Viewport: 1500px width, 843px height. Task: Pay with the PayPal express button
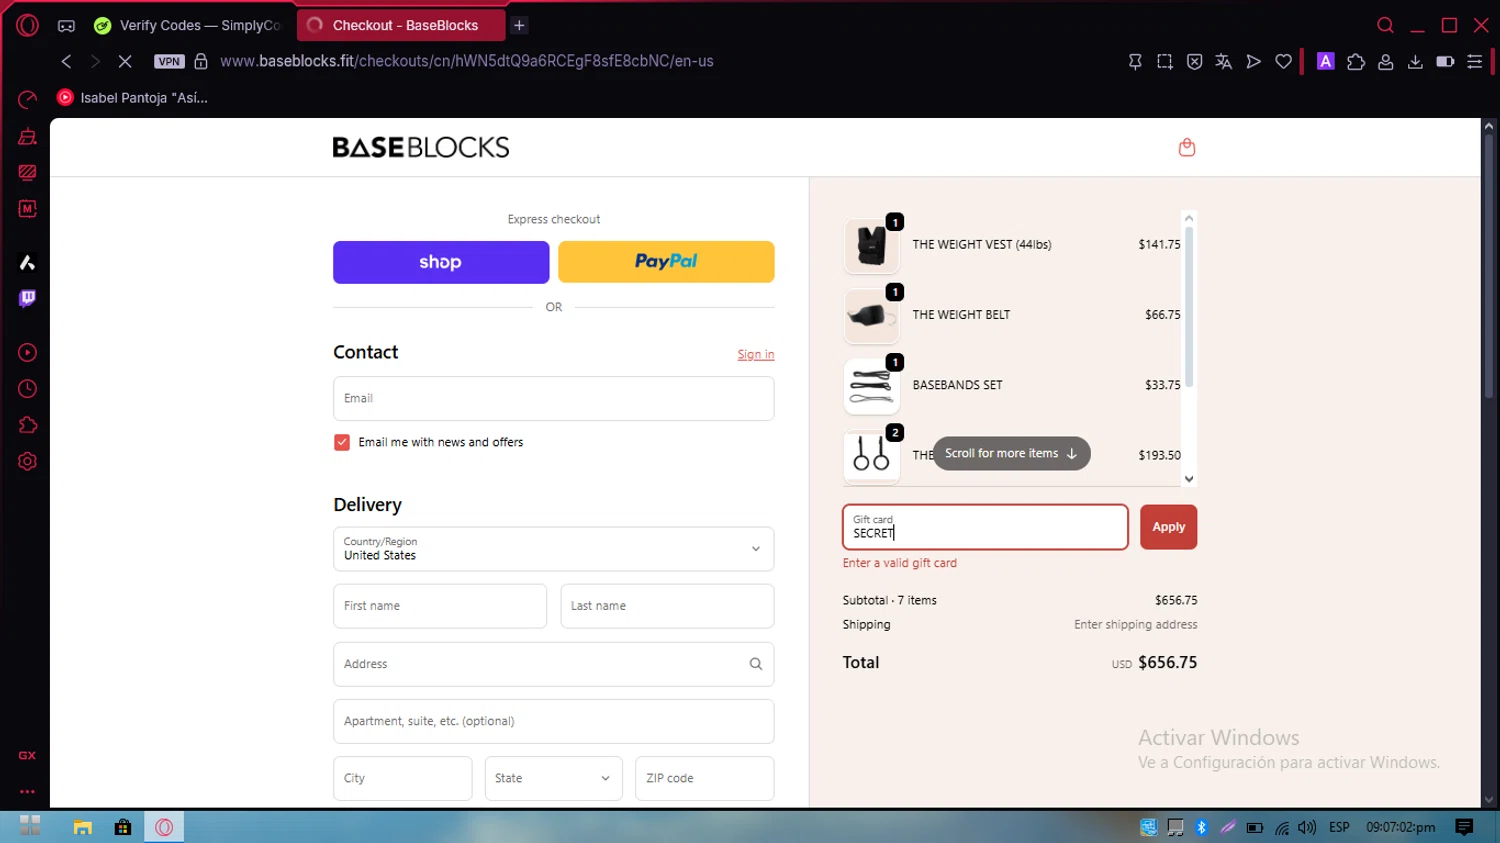pyautogui.click(x=666, y=262)
